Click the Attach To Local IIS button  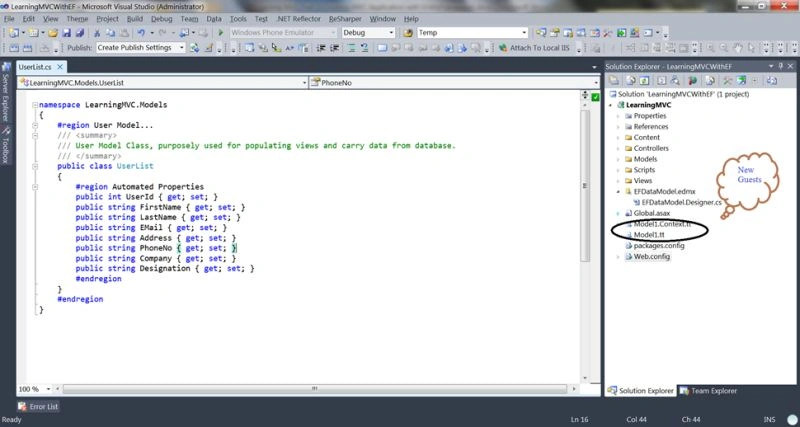[x=534, y=47]
